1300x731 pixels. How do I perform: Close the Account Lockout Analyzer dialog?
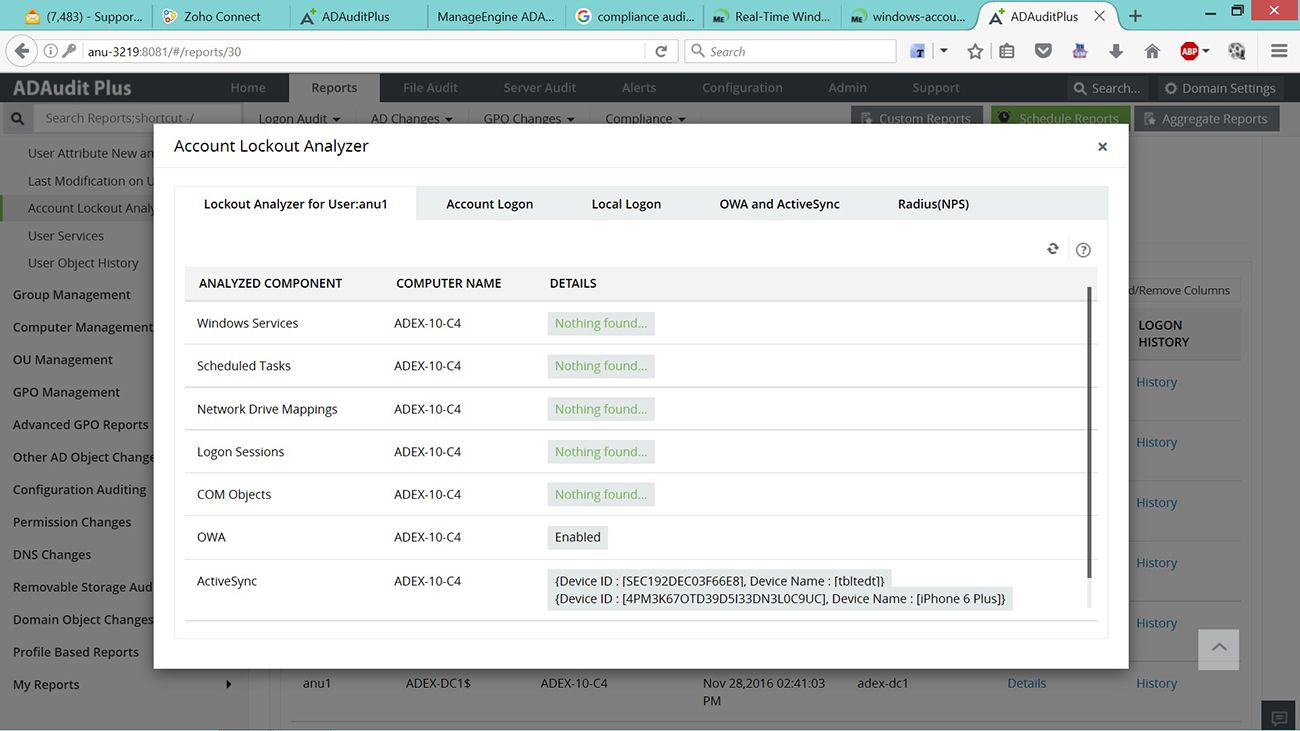[1102, 147]
